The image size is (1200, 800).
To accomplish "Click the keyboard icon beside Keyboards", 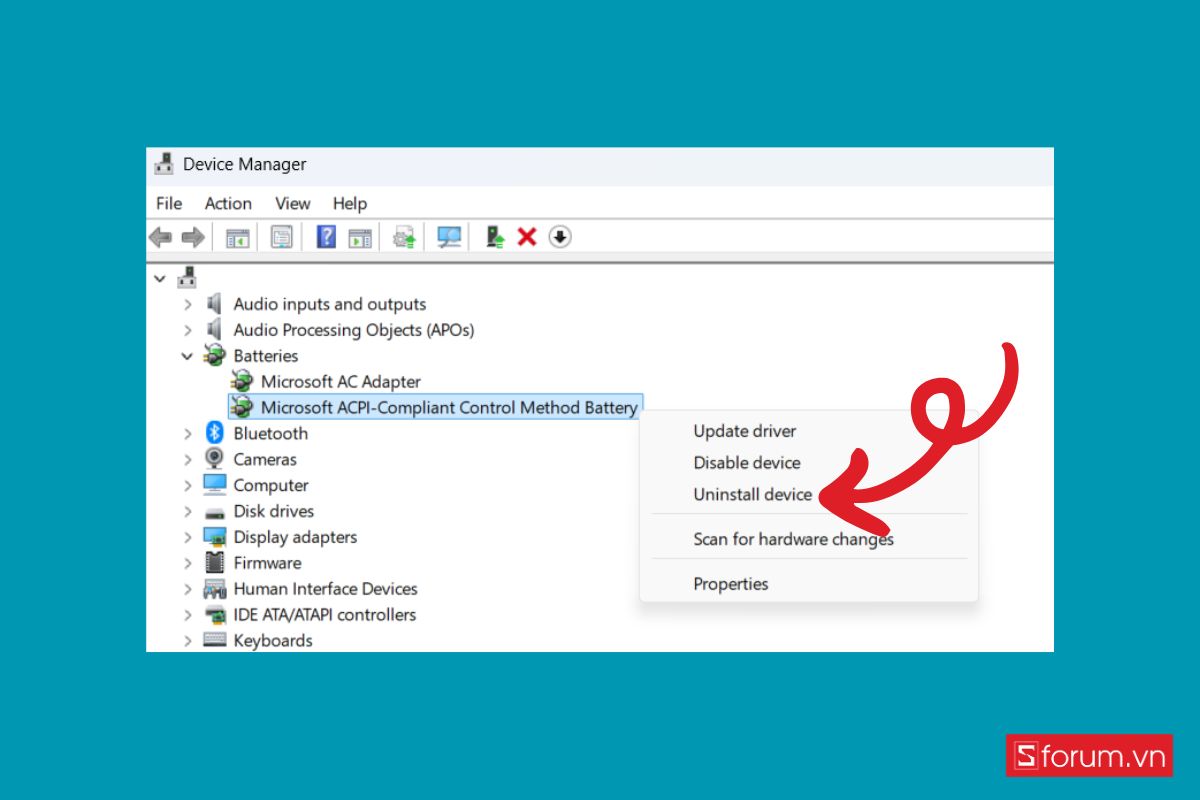I will (x=214, y=641).
